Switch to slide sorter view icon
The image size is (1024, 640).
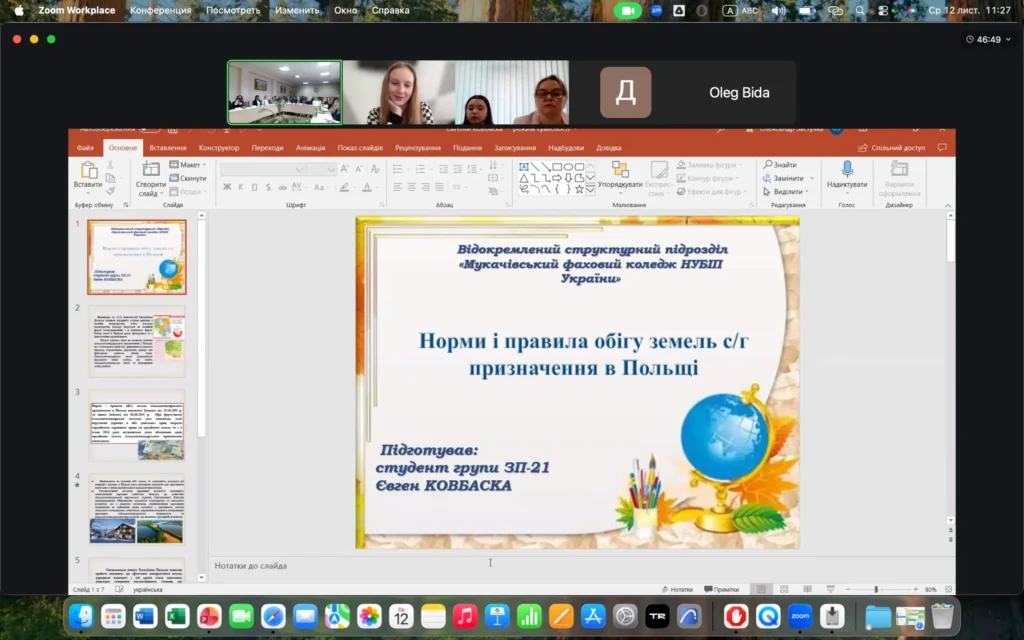(782, 590)
